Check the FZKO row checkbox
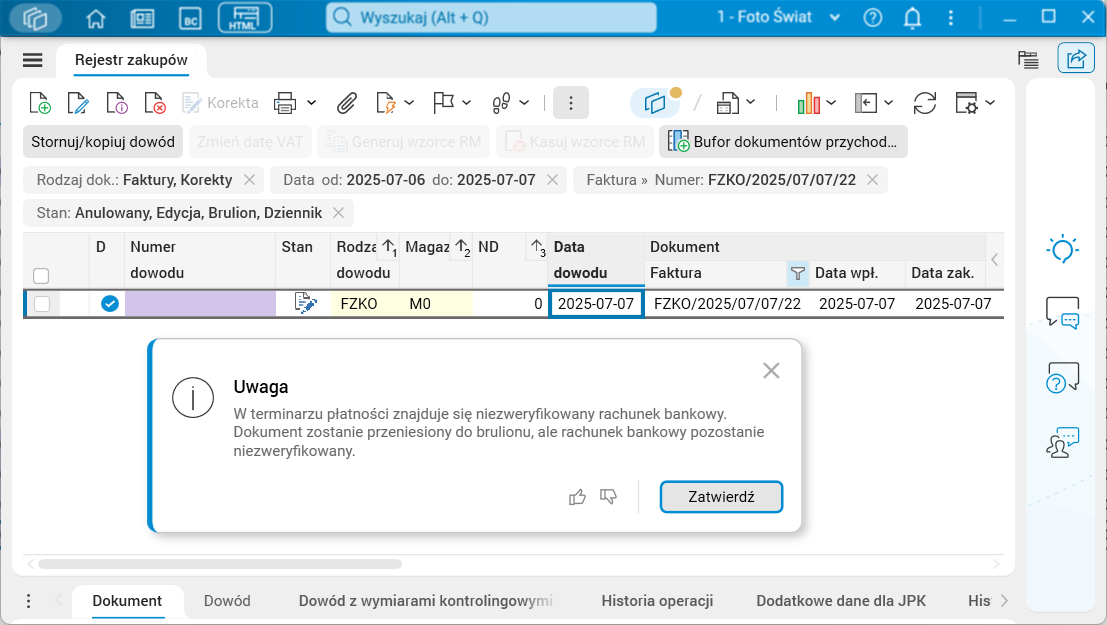The image size is (1107, 625). (42, 304)
